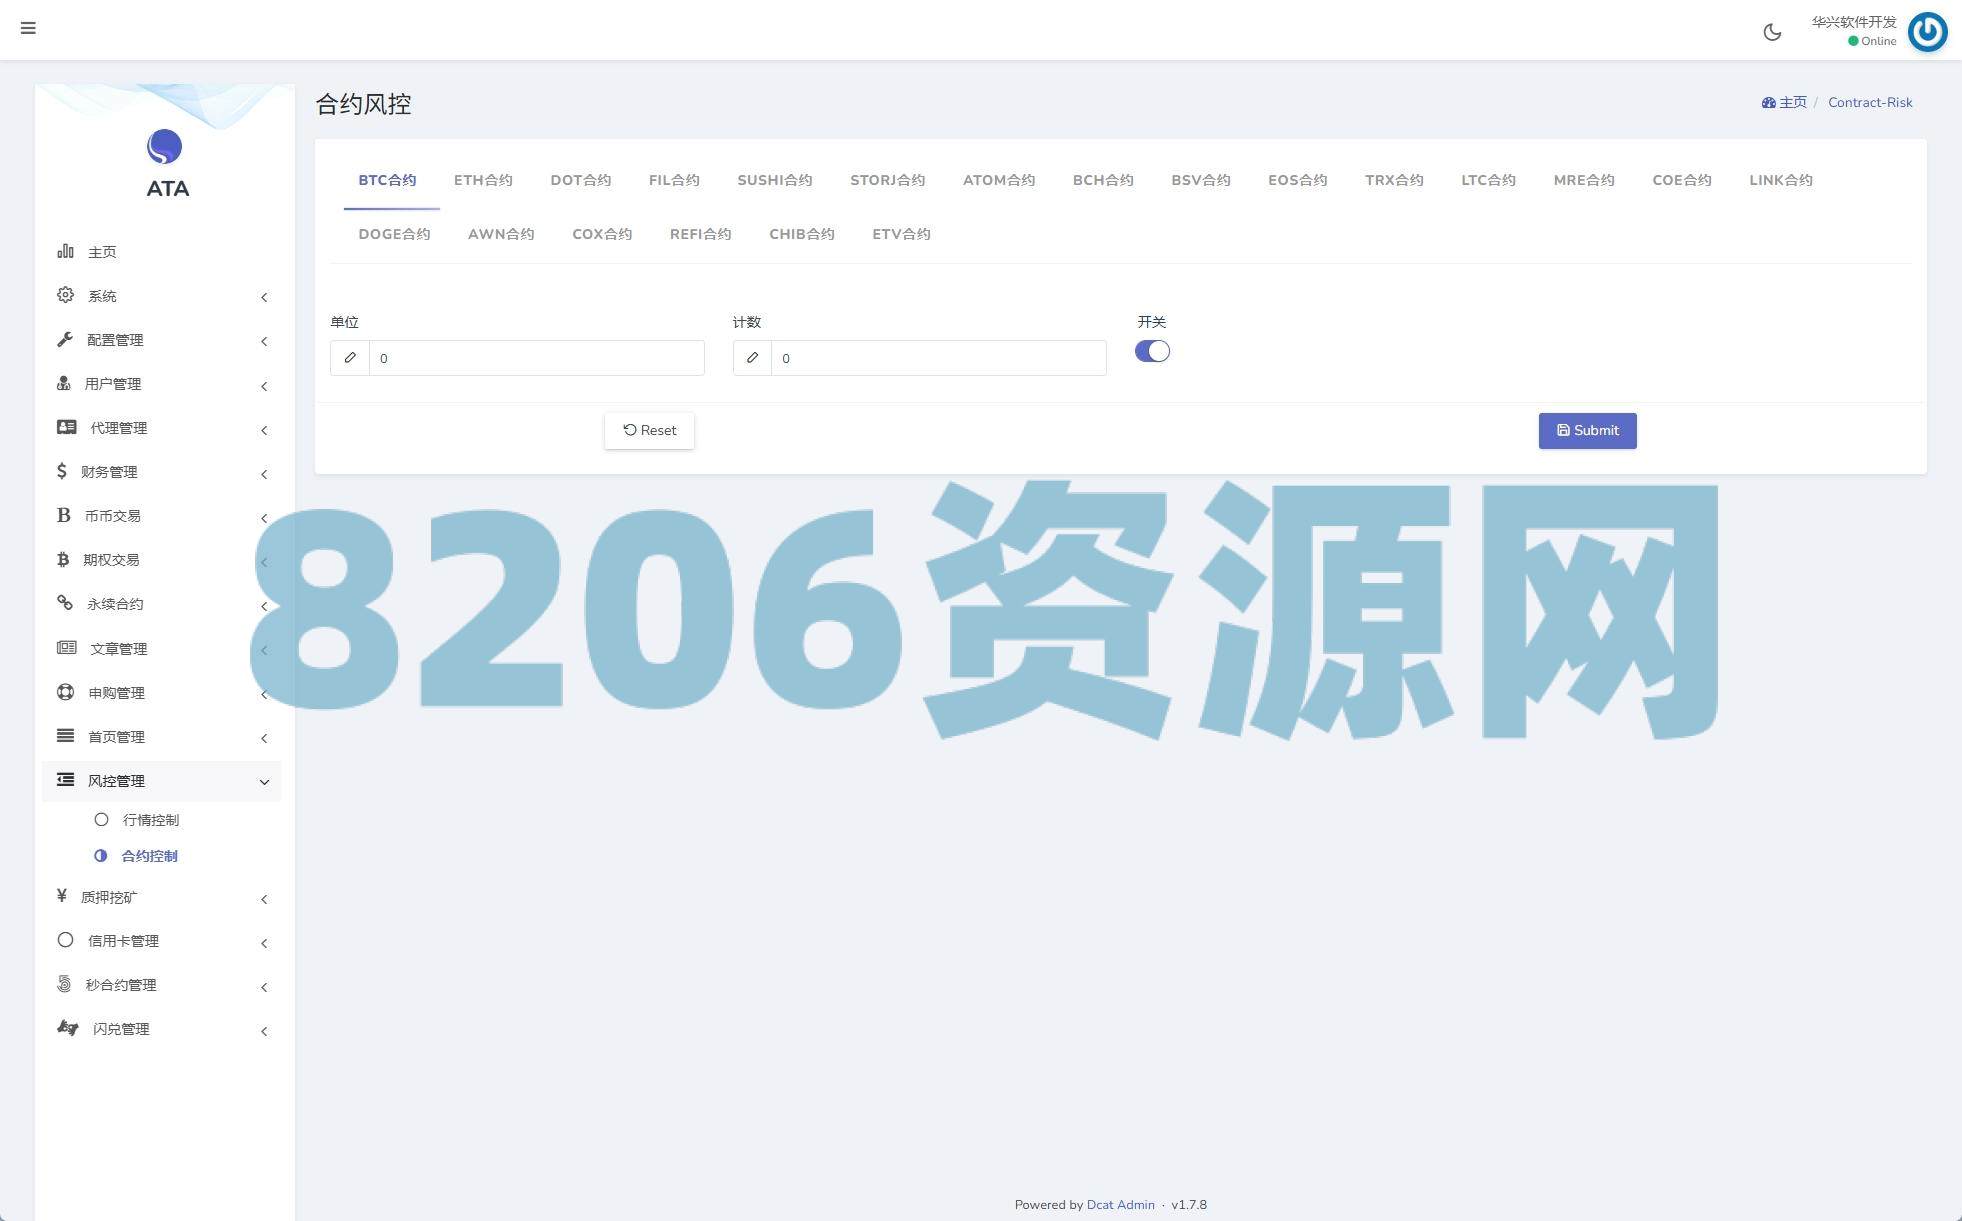Click the bitcoin icon for 期权交易
This screenshot has width=1962, height=1221.
click(63, 559)
